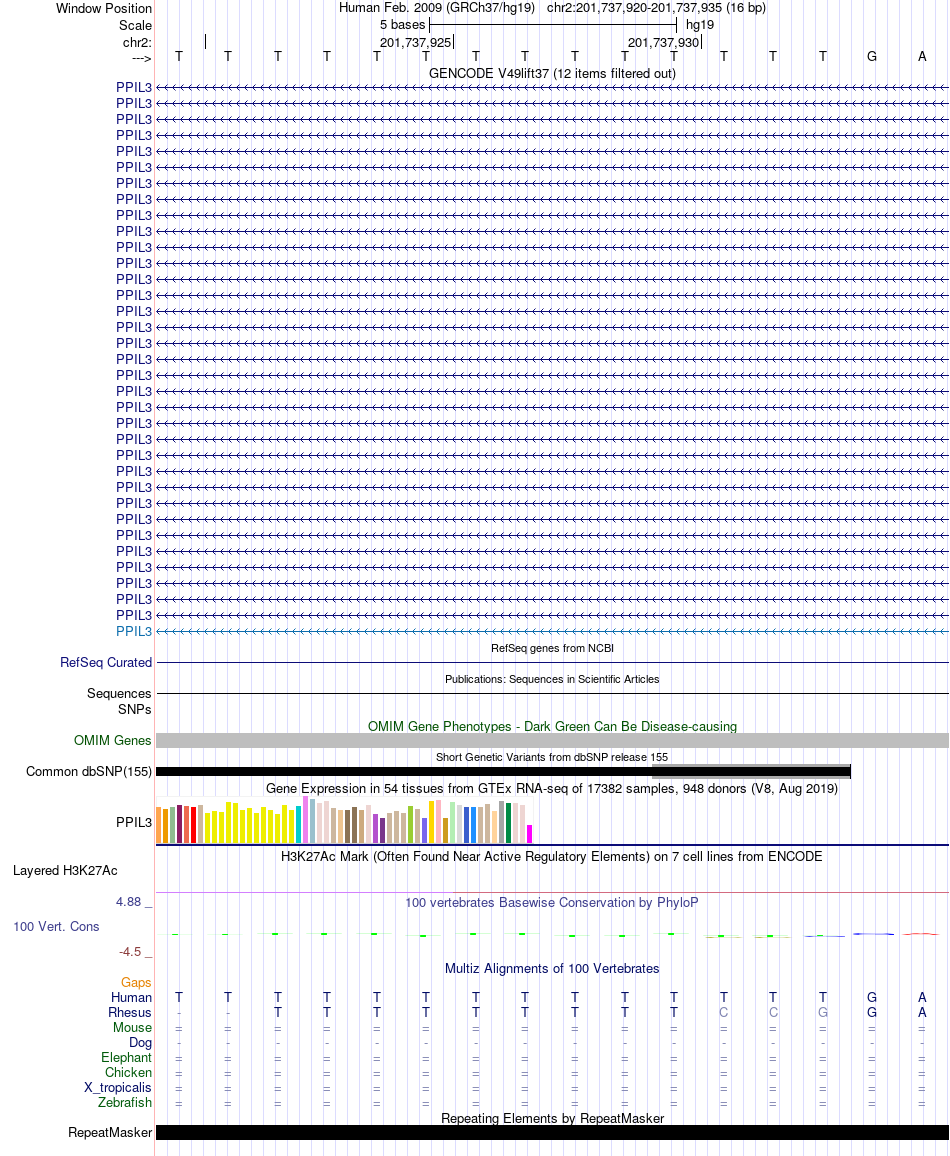Click the Zebrafish species label

125,1102
